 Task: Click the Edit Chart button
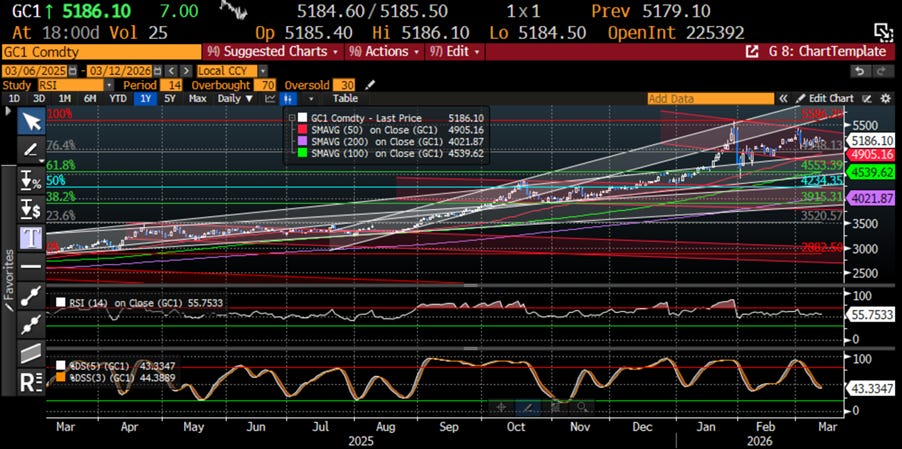pos(826,99)
